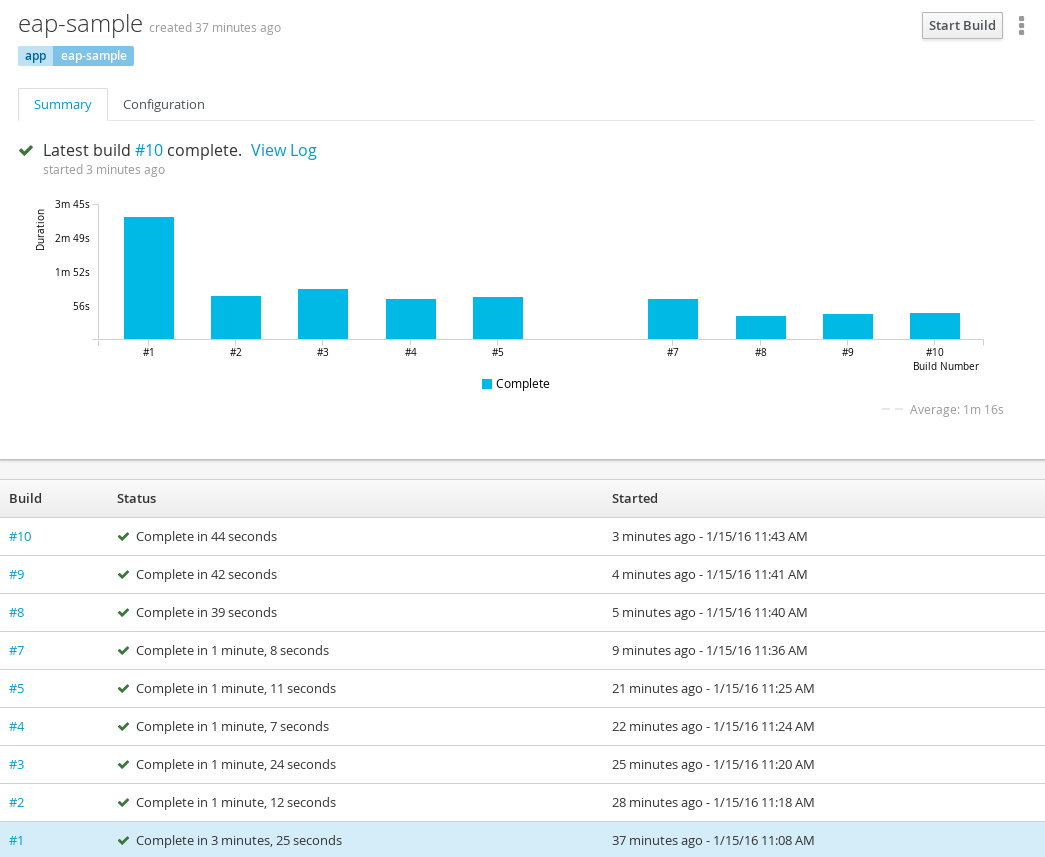Open latest build #10 link in status line

[x=148, y=150]
